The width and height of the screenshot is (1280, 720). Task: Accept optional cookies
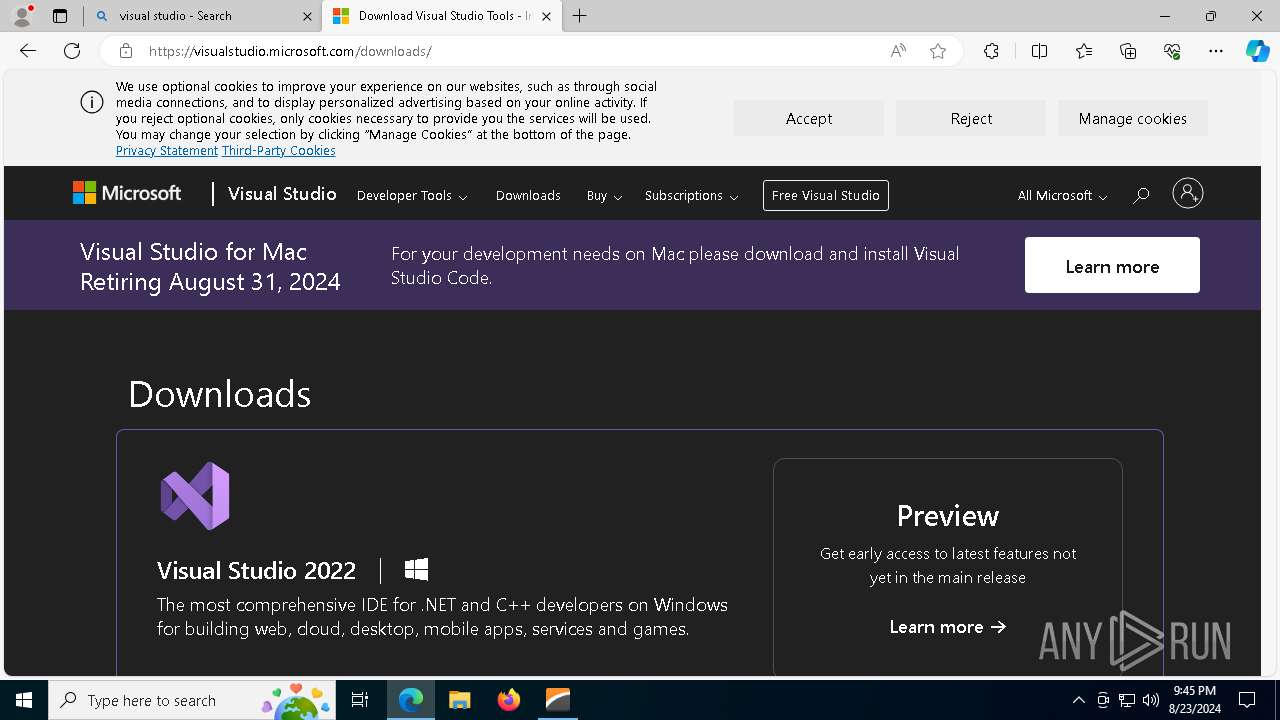click(x=808, y=118)
